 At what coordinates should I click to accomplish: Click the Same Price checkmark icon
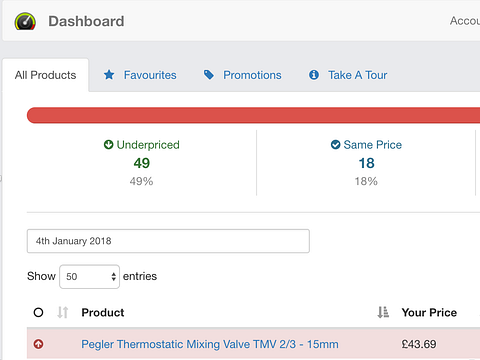335,145
